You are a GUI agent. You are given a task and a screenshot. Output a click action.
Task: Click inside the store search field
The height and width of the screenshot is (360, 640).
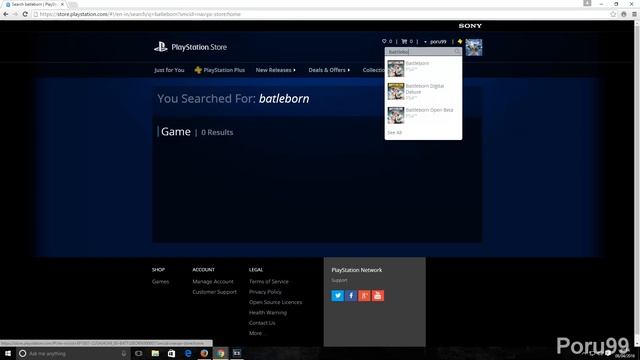click(x=420, y=52)
